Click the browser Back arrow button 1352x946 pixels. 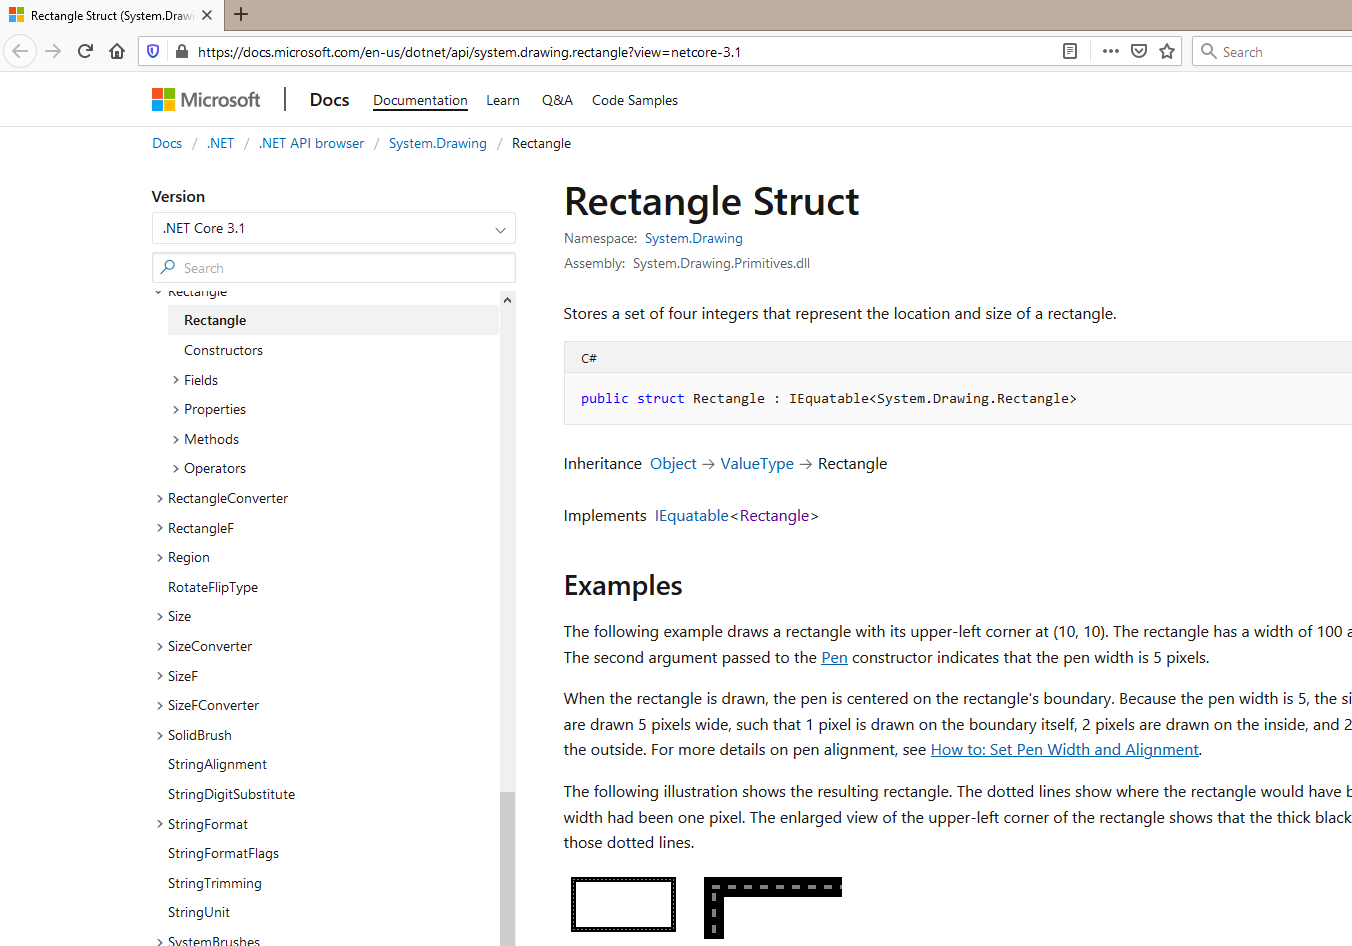[x=20, y=51]
